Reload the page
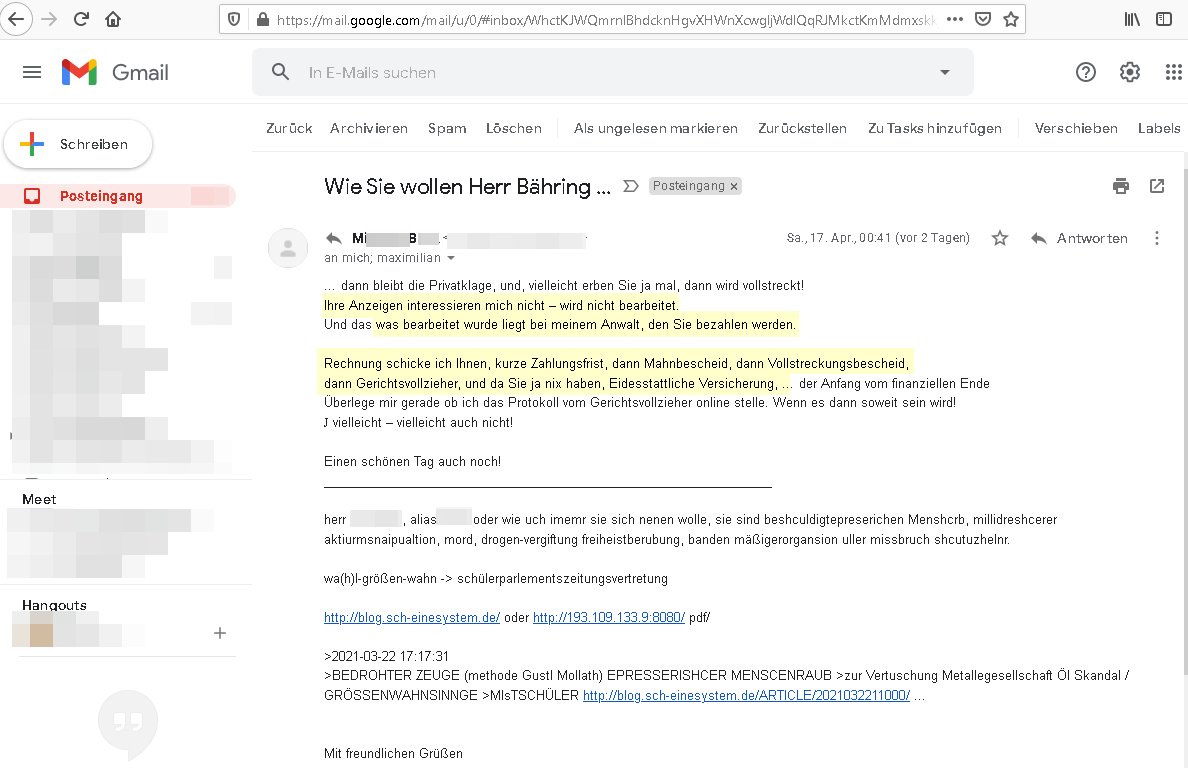The height and width of the screenshot is (768, 1188). [x=81, y=20]
